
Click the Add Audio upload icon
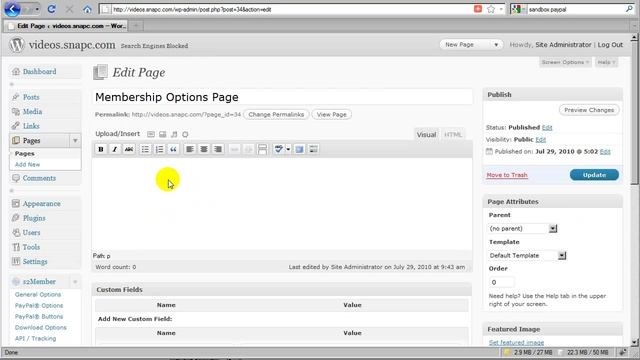tap(174, 134)
